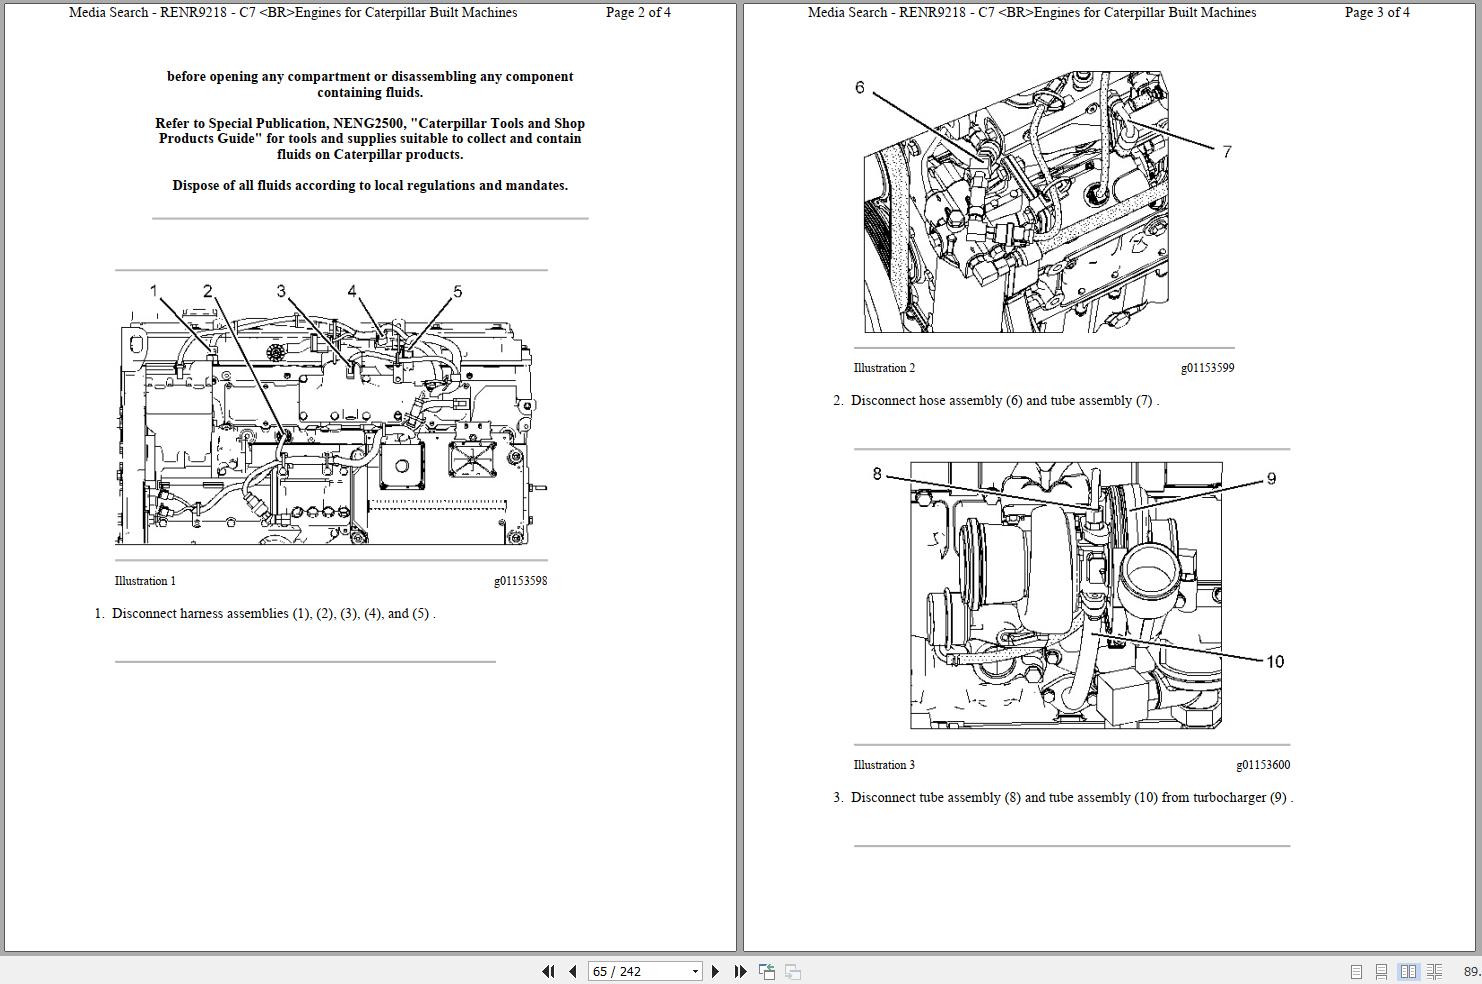The width and height of the screenshot is (1482, 984).
Task: Toggle two-page continuous scrolling layout
Action: pos(1434,971)
